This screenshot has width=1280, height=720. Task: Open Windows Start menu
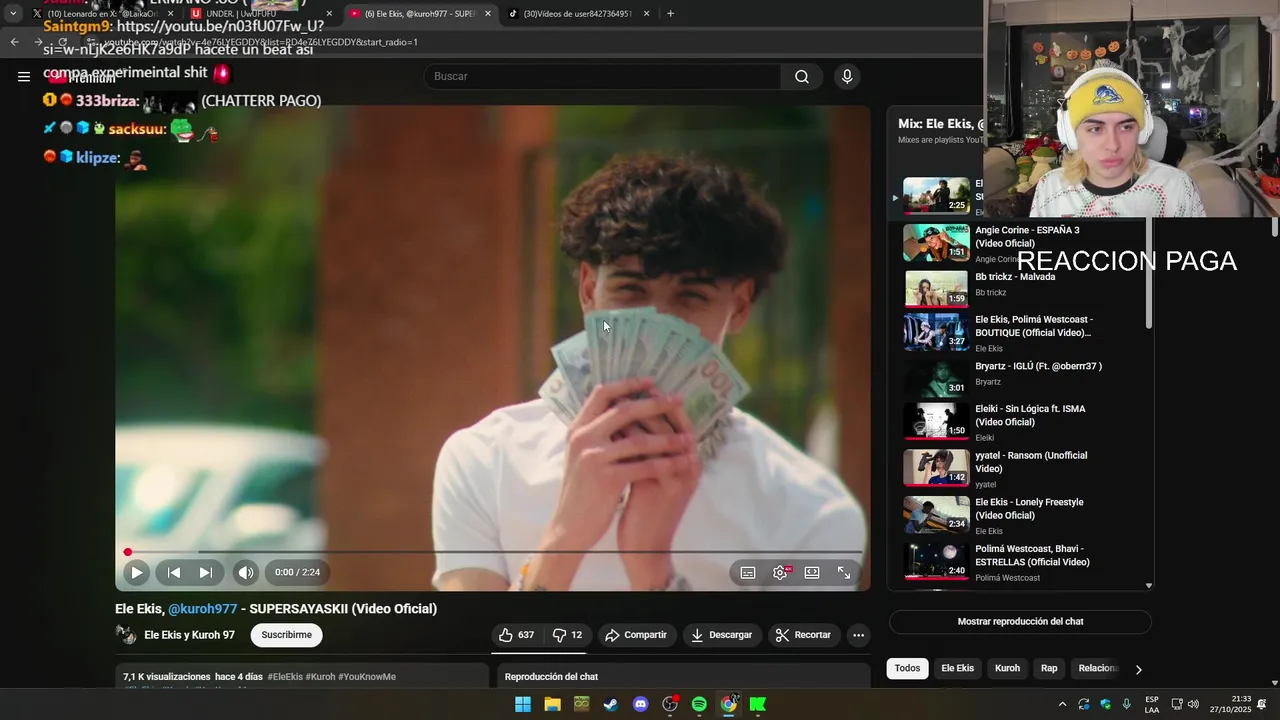tap(523, 704)
